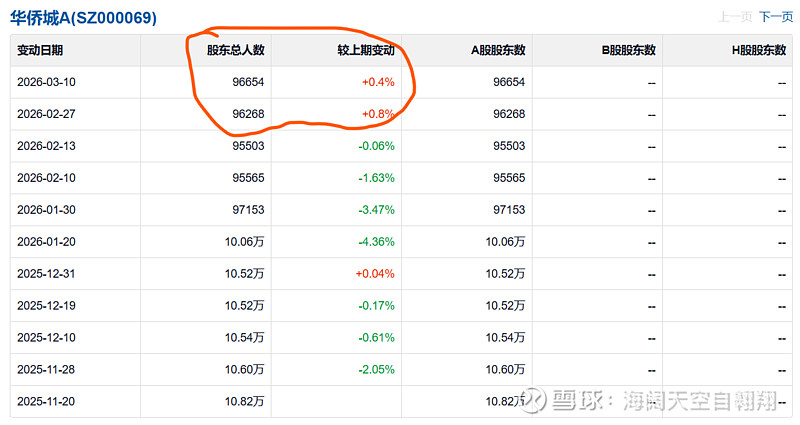This screenshot has height=425, width=800.
Task: Select the date cell 2026-03-10
Action: (46, 82)
